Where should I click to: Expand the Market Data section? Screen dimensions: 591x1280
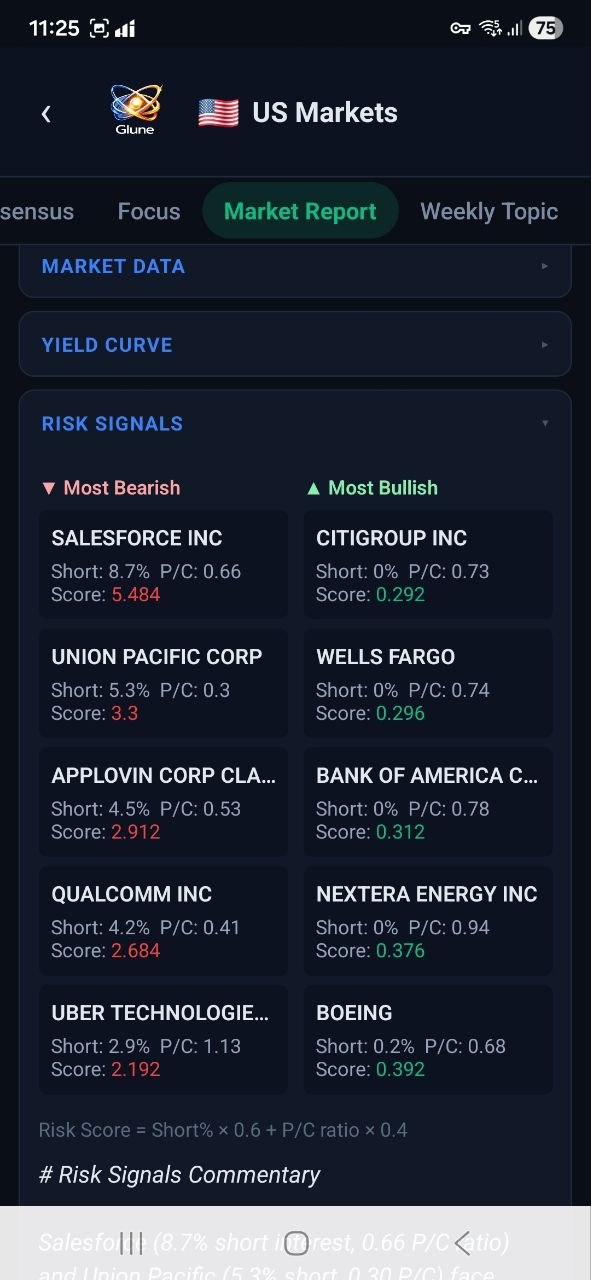[296, 266]
